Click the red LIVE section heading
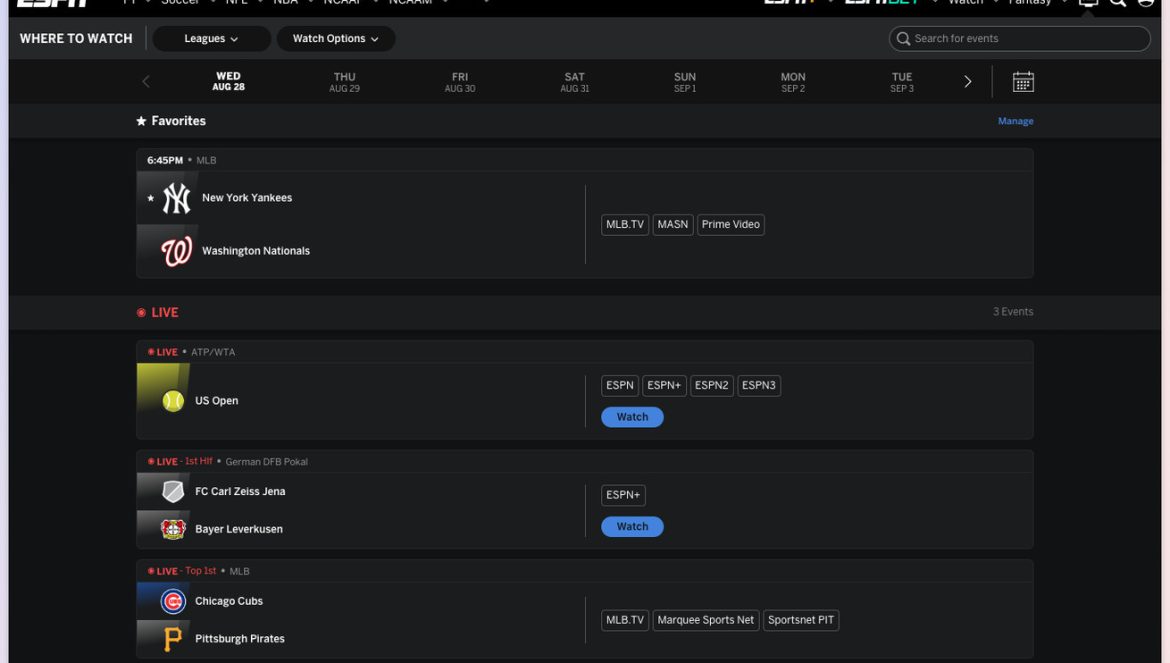 (164, 312)
